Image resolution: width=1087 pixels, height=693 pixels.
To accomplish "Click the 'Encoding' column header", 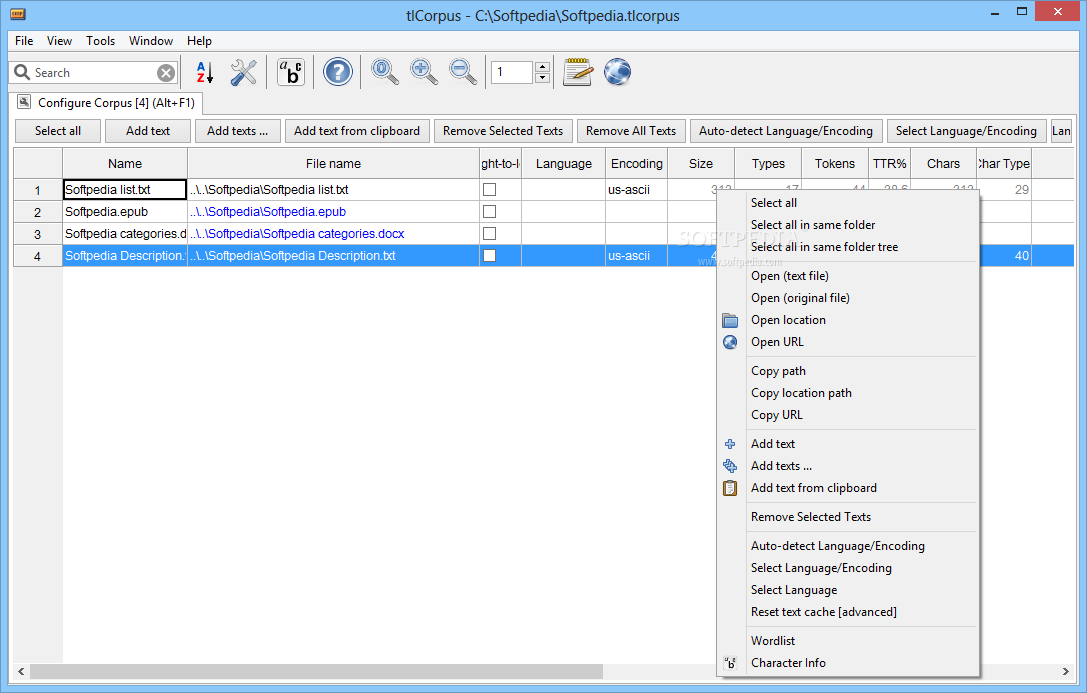I will 636,164.
